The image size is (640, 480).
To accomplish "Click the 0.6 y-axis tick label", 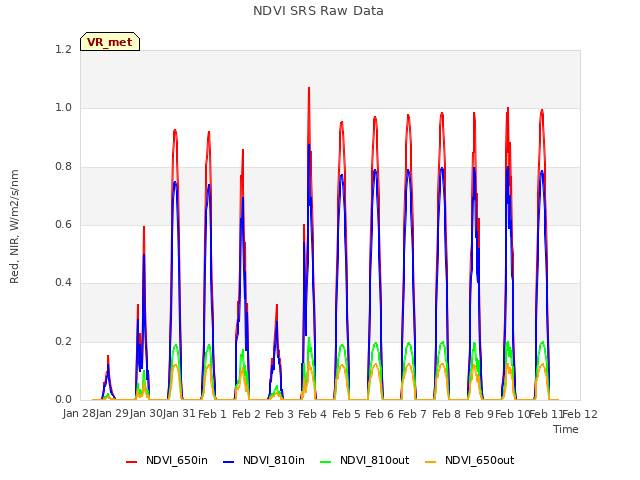I will [x=63, y=224].
